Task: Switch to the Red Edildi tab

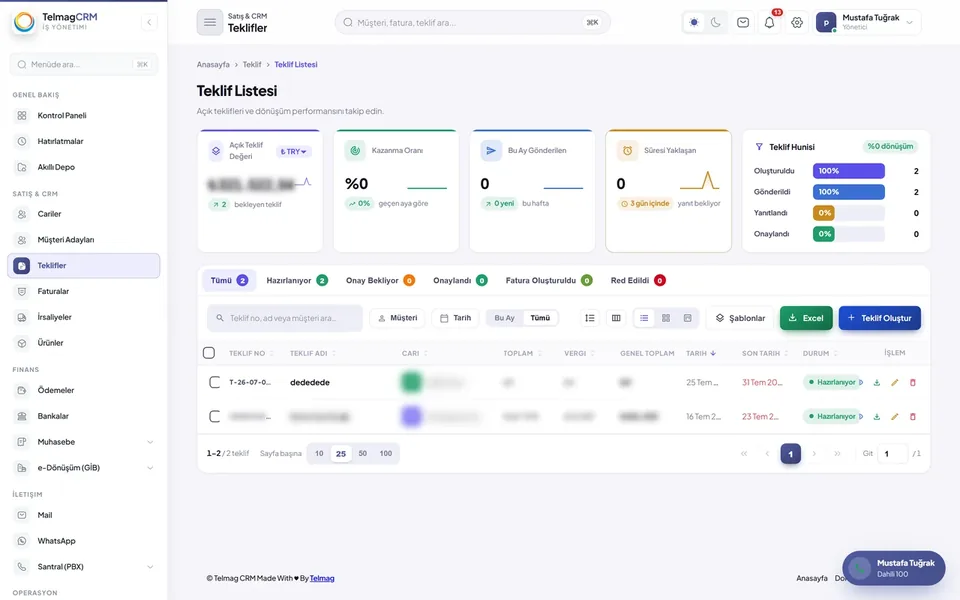Action: click(x=638, y=280)
